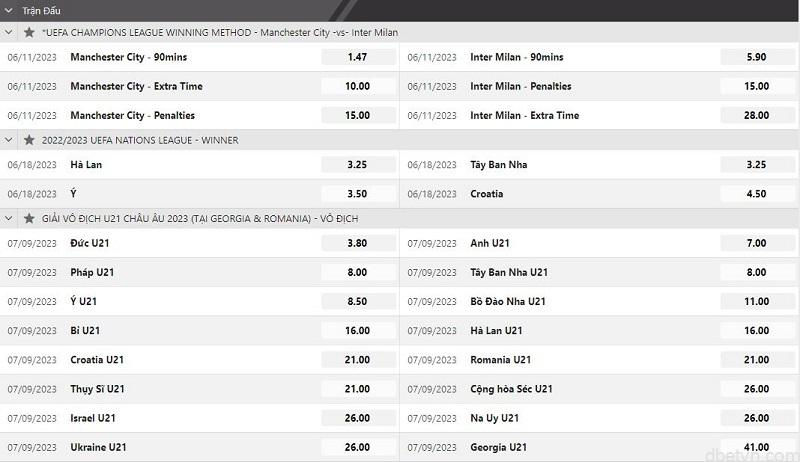The height and width of the screenshot is (462, 800).
Task: Click Romania U21 odds 21.00
Action: 757,360
